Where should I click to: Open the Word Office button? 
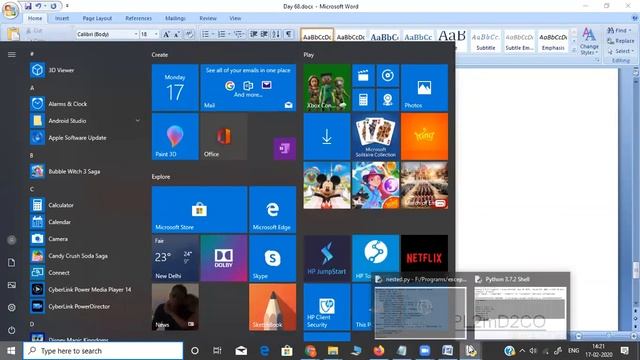click(x=11, y=10)
